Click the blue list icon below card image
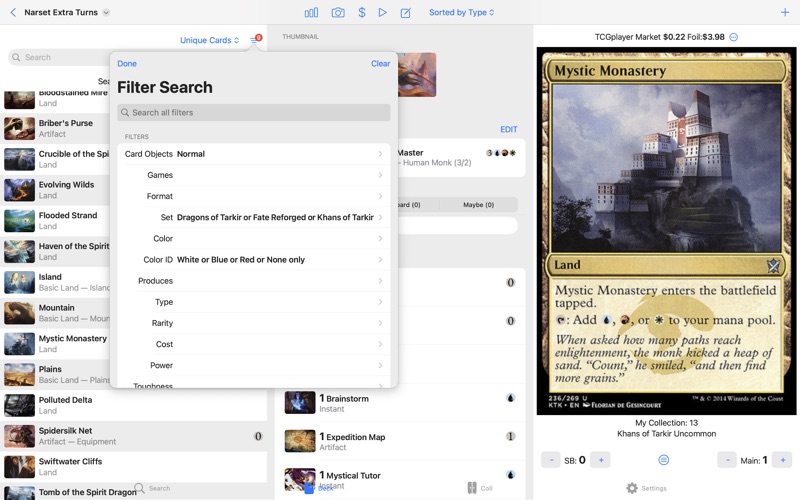Image resolution: width=800 pixels, height=500 pixels. pyautogui.click(x=663, y=460)
